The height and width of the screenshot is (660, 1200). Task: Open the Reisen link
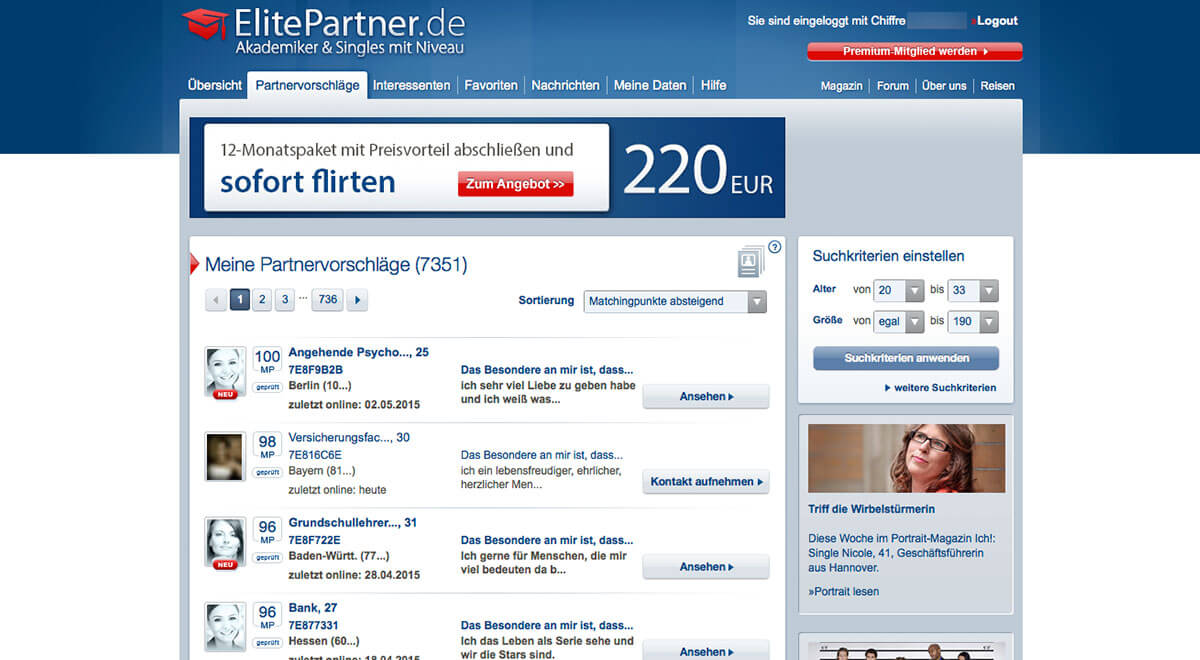[x=997, y=86]
